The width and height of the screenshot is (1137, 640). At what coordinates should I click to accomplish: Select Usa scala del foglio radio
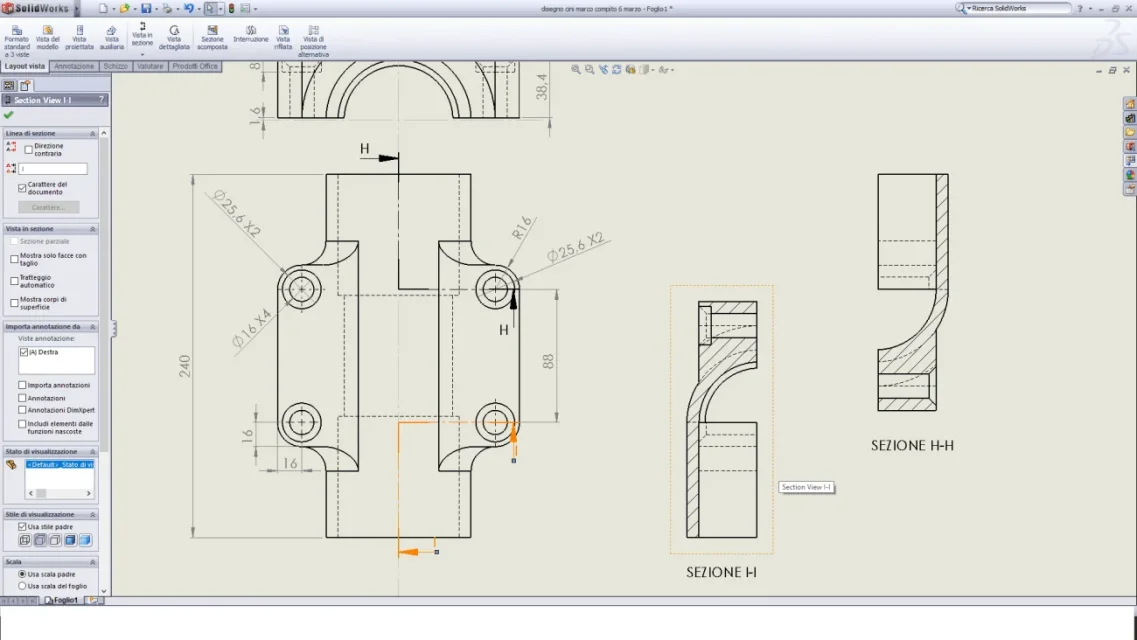pos(22,586)
